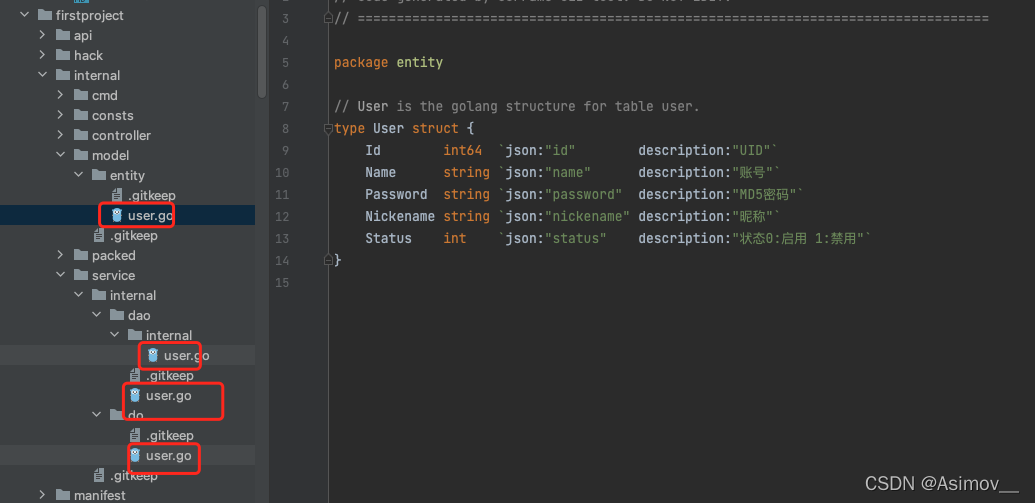The image size is (1035, 503).
Task: Click the fold end marker at line 14
Action: coord(328,260)
